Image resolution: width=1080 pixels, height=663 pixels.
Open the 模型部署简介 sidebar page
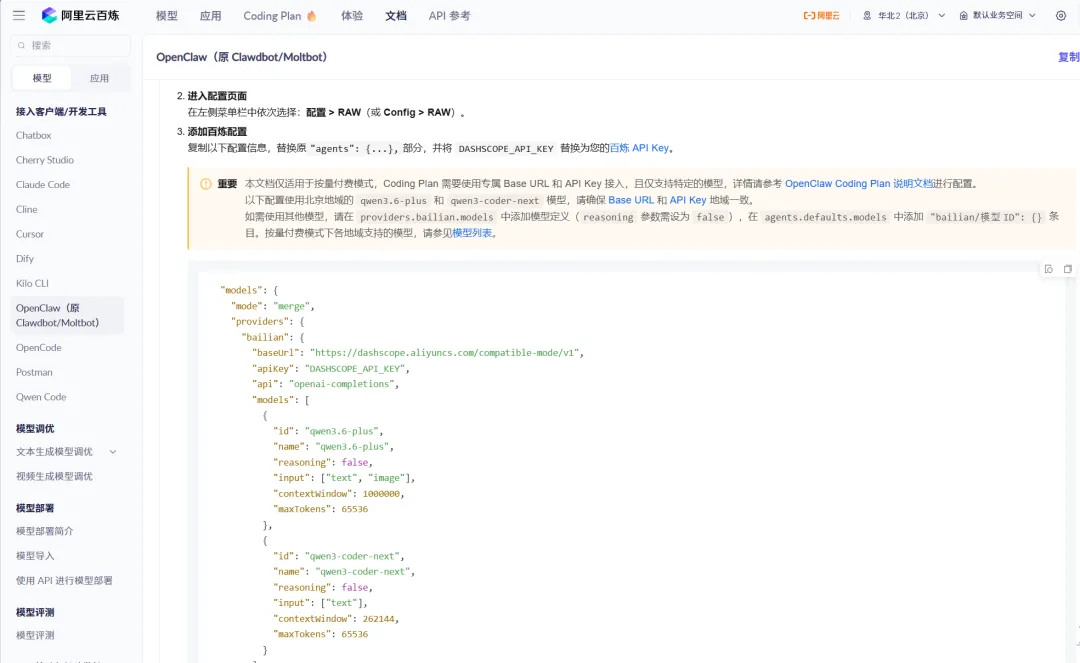pyautogui.click(x=45, y=532)
